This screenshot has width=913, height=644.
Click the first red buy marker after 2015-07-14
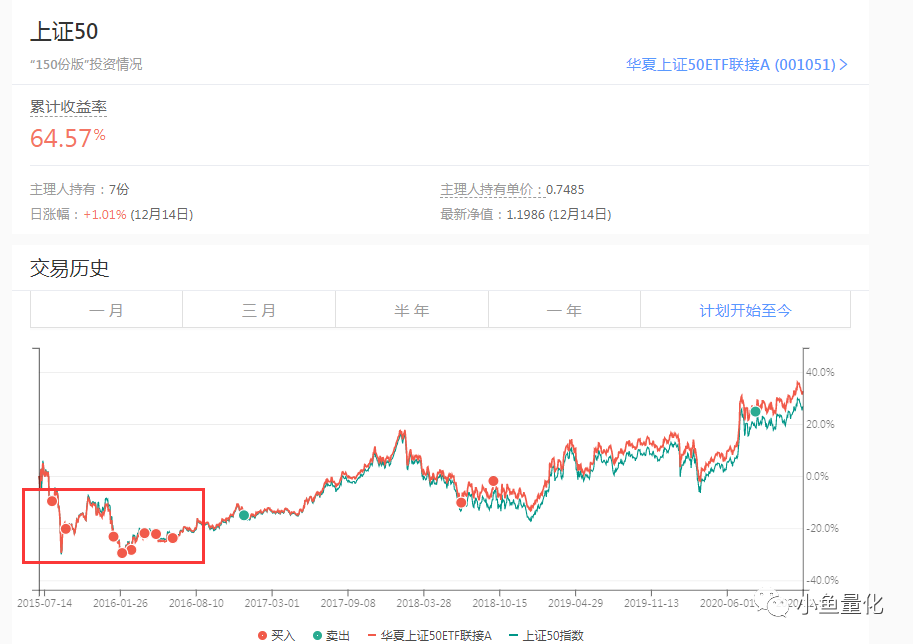click(x=52, y=501)
